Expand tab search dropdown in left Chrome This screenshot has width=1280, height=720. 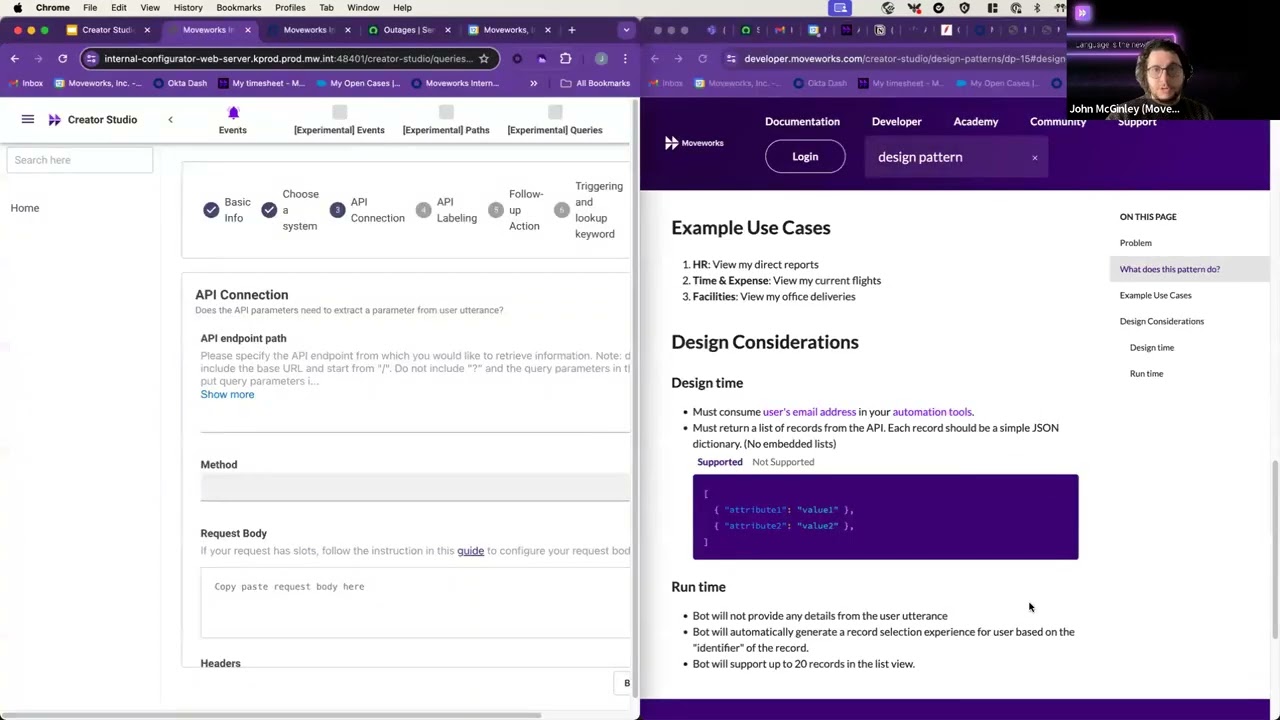pyautogui.click(x=626, y=30)
